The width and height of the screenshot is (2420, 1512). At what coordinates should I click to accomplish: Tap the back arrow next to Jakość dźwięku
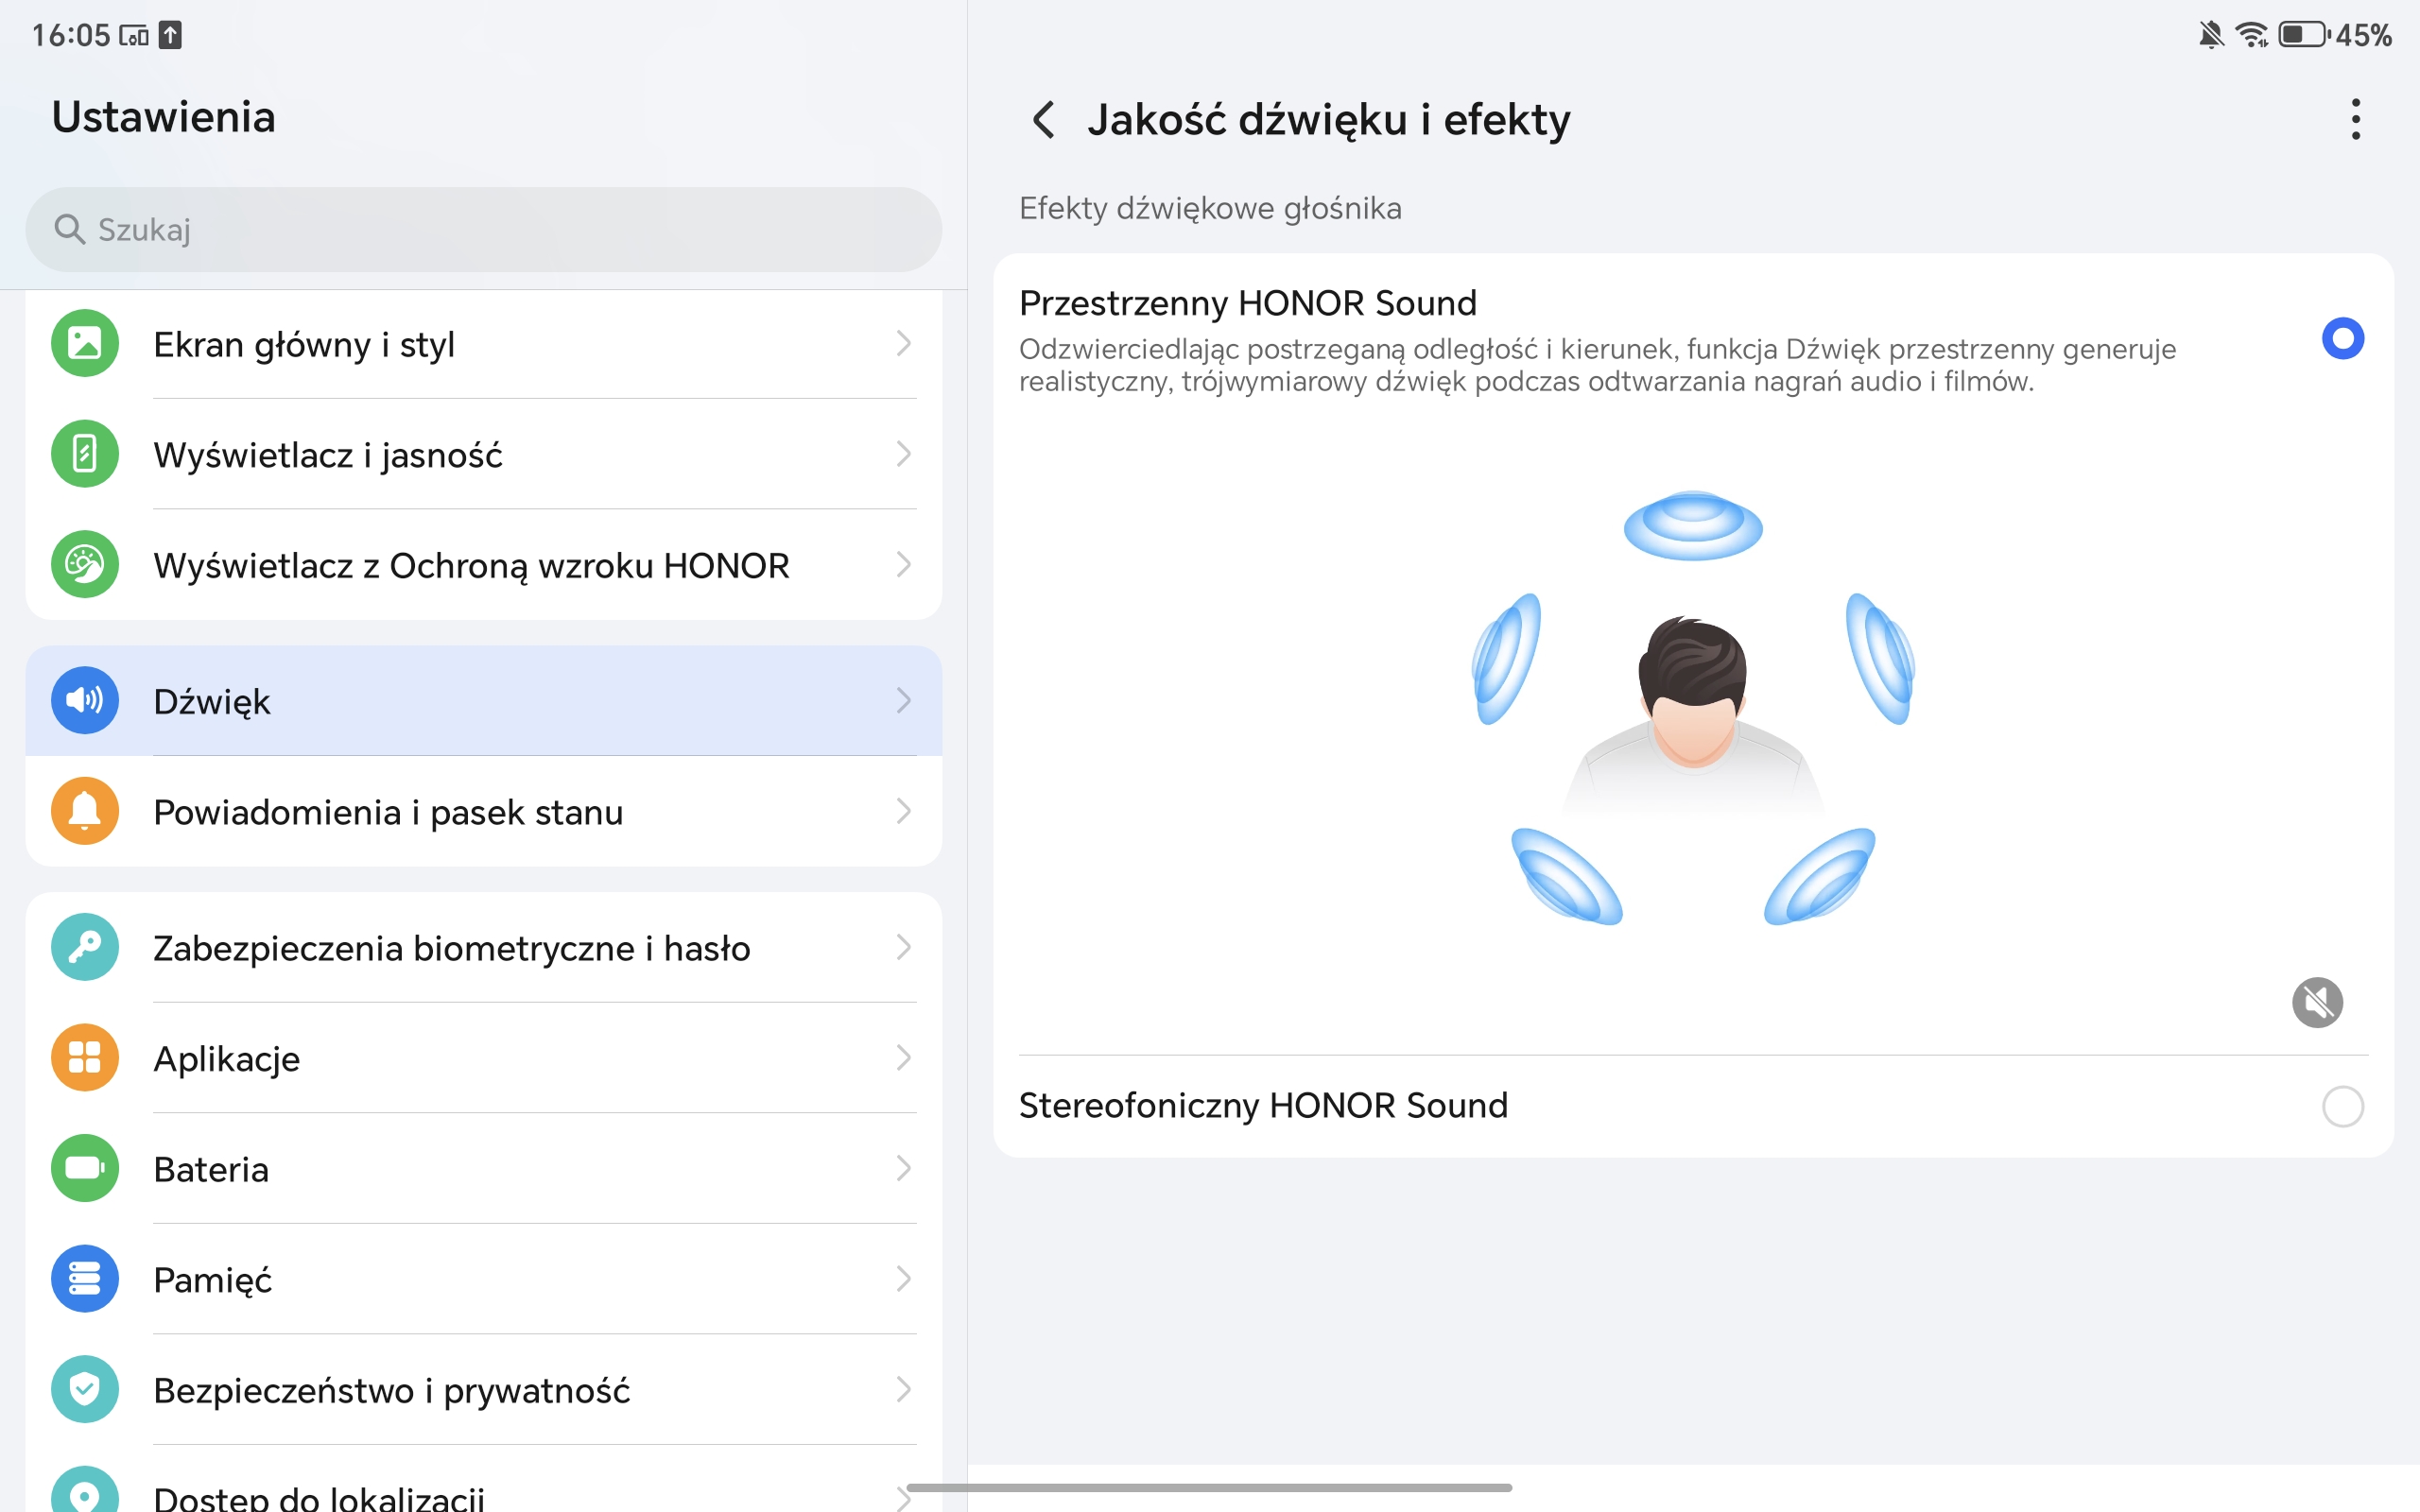(1043, 120)
